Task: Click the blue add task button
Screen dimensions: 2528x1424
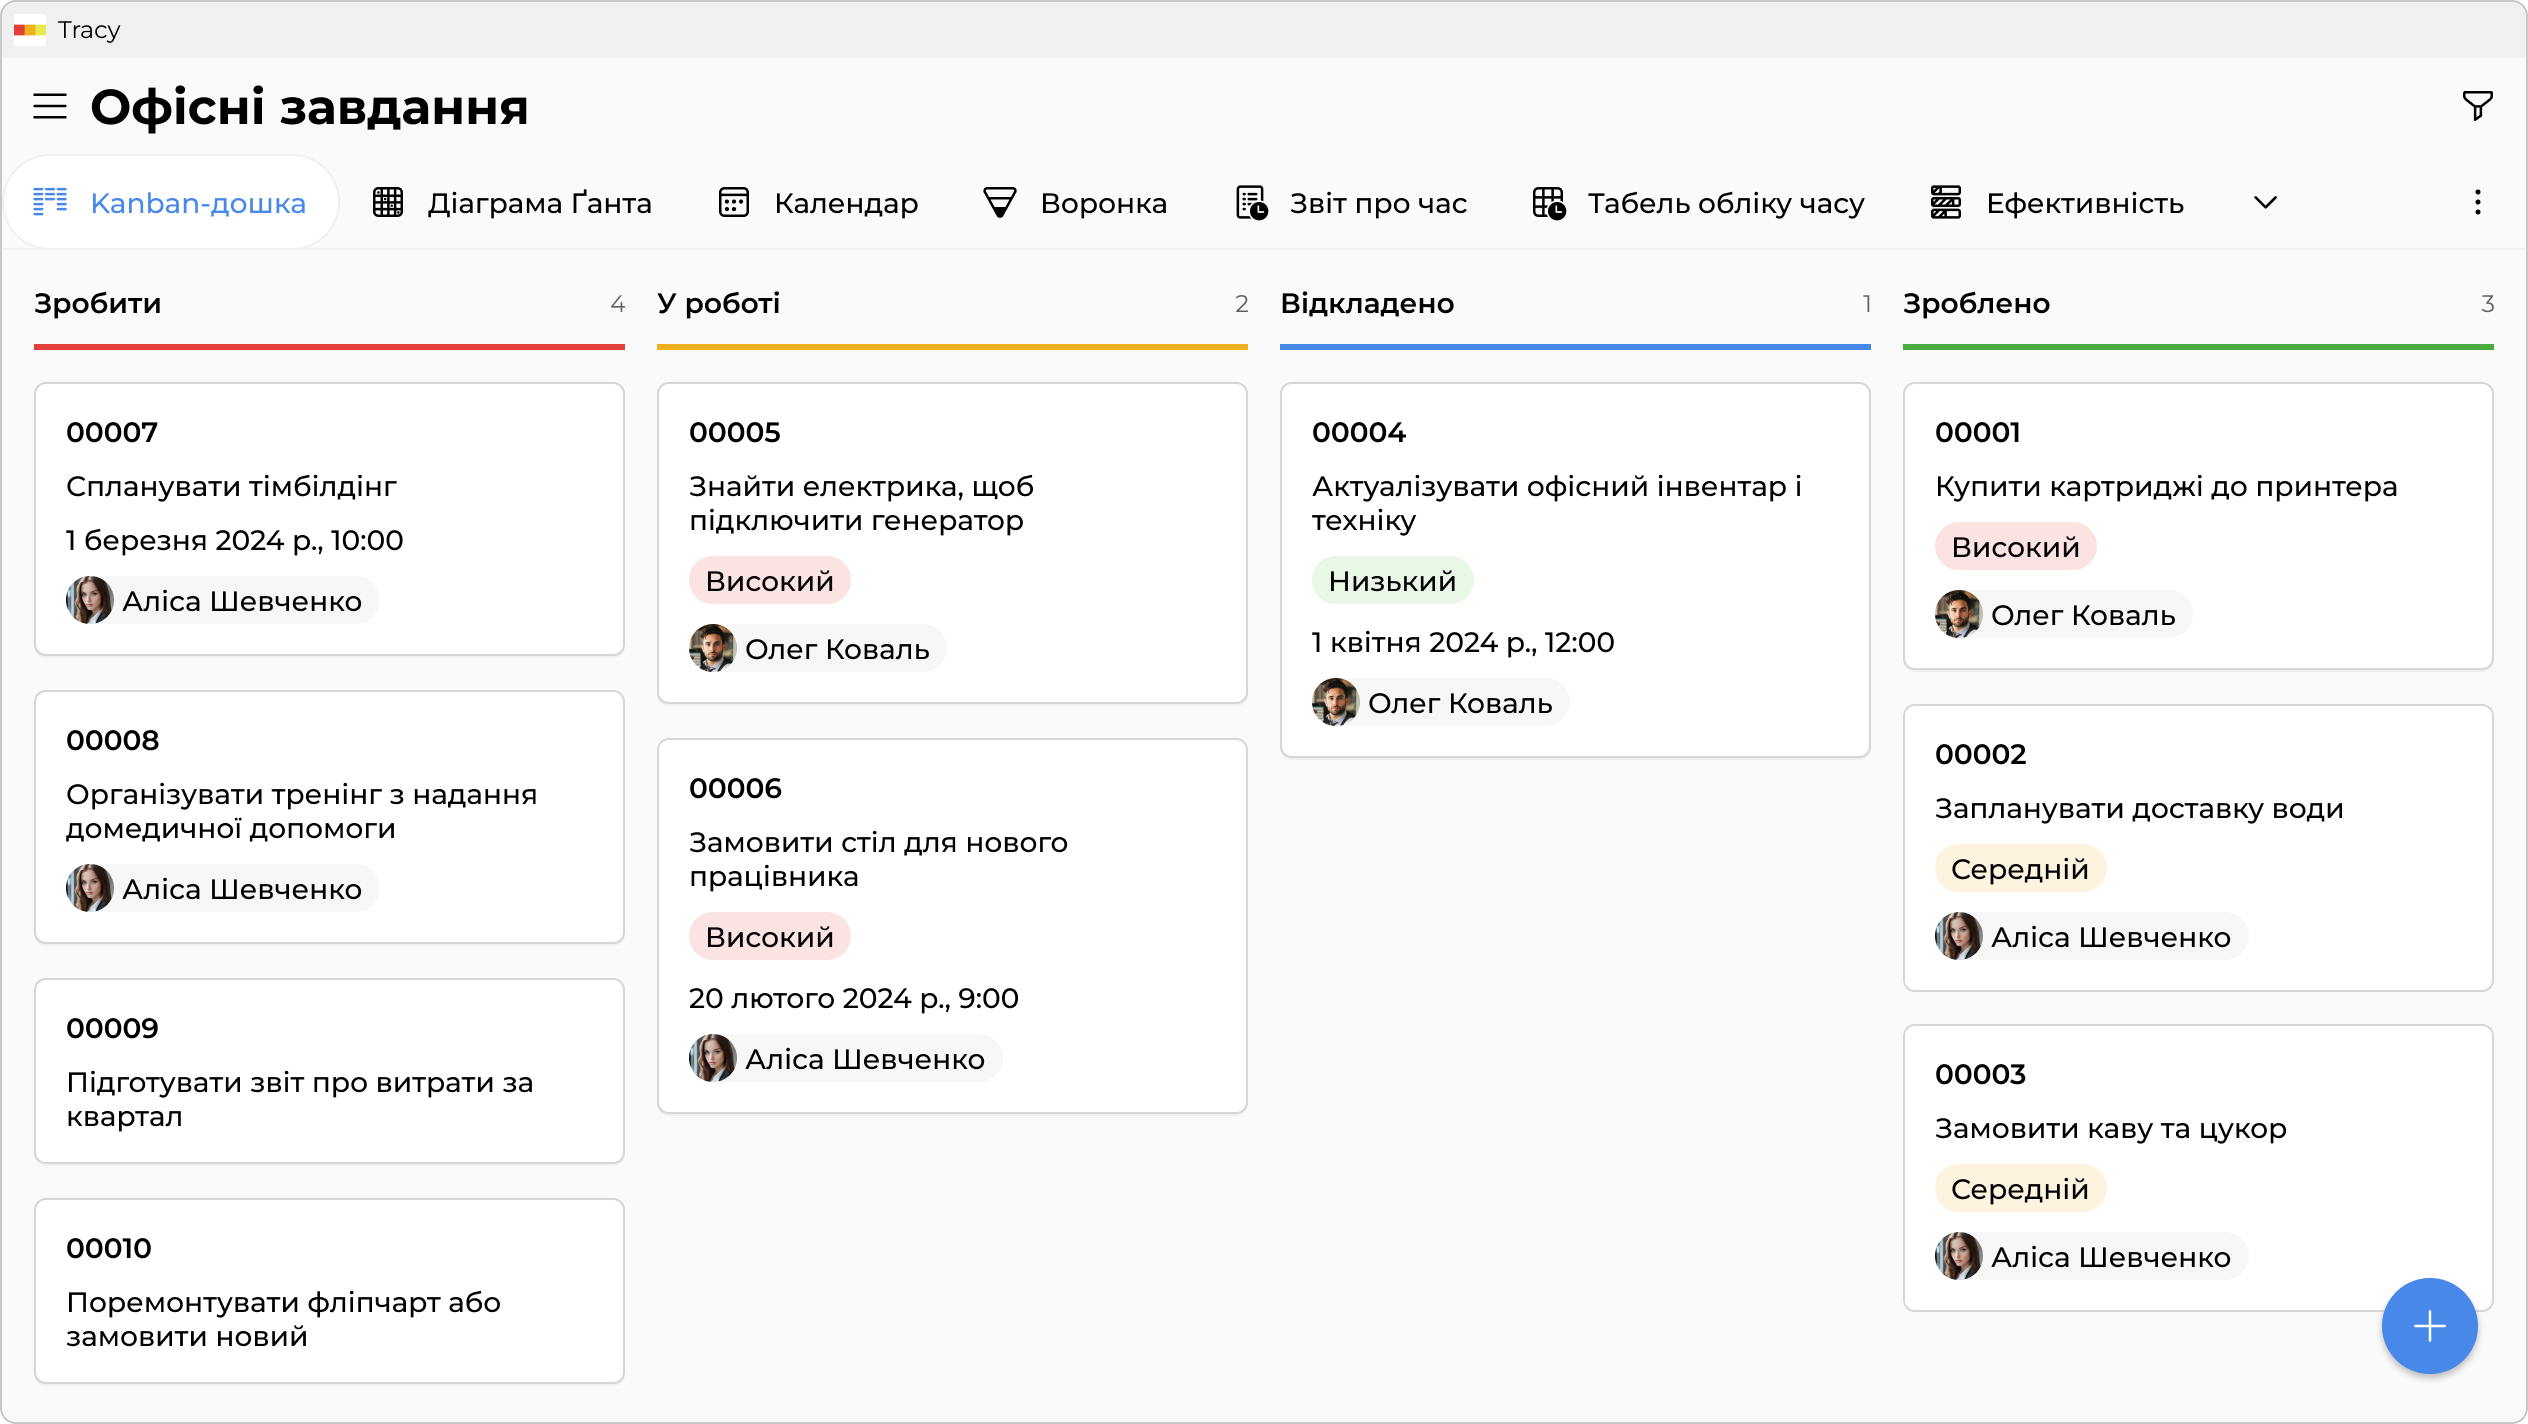Action: (x=2429, y=1326)
